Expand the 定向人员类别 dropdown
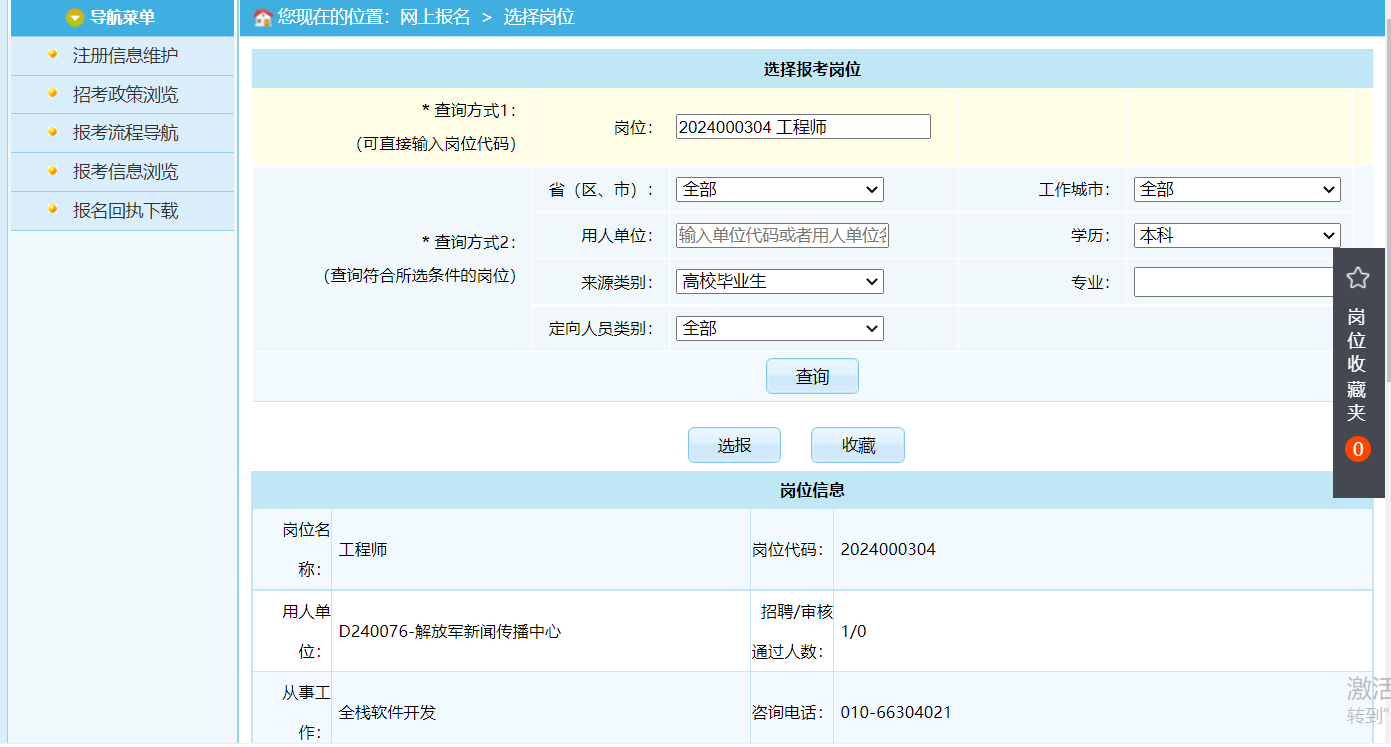Image resolution: width=1391 pixels, height=747 pixels. coord(779,328)
